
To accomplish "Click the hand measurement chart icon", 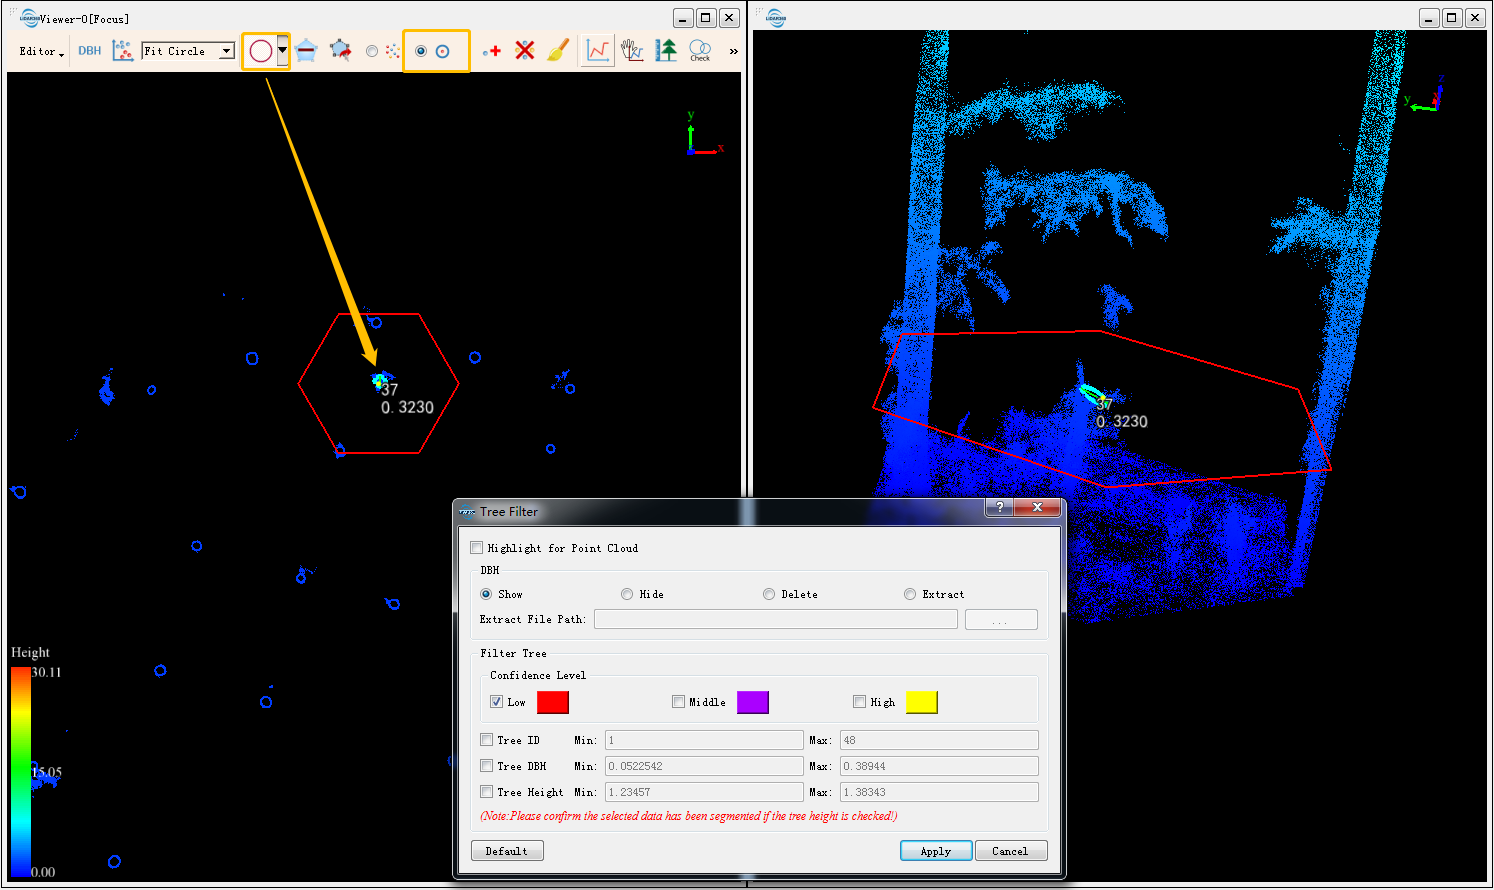I will 632,50.
